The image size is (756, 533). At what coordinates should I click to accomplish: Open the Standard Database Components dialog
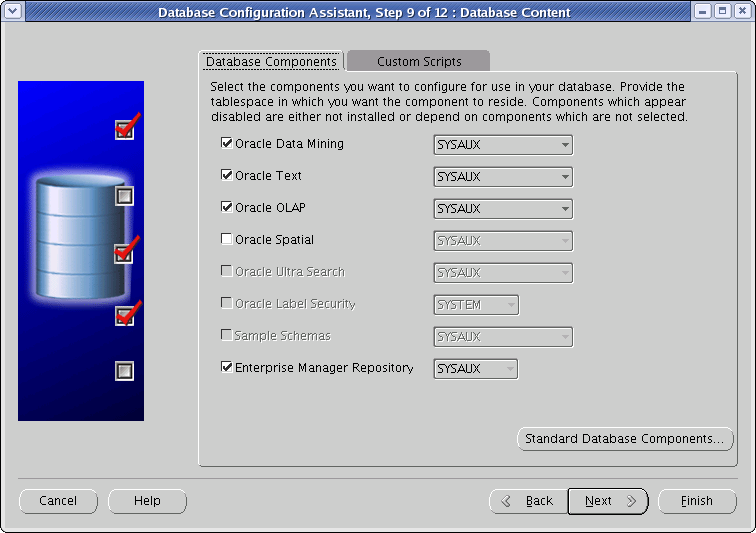pos(625,439)
